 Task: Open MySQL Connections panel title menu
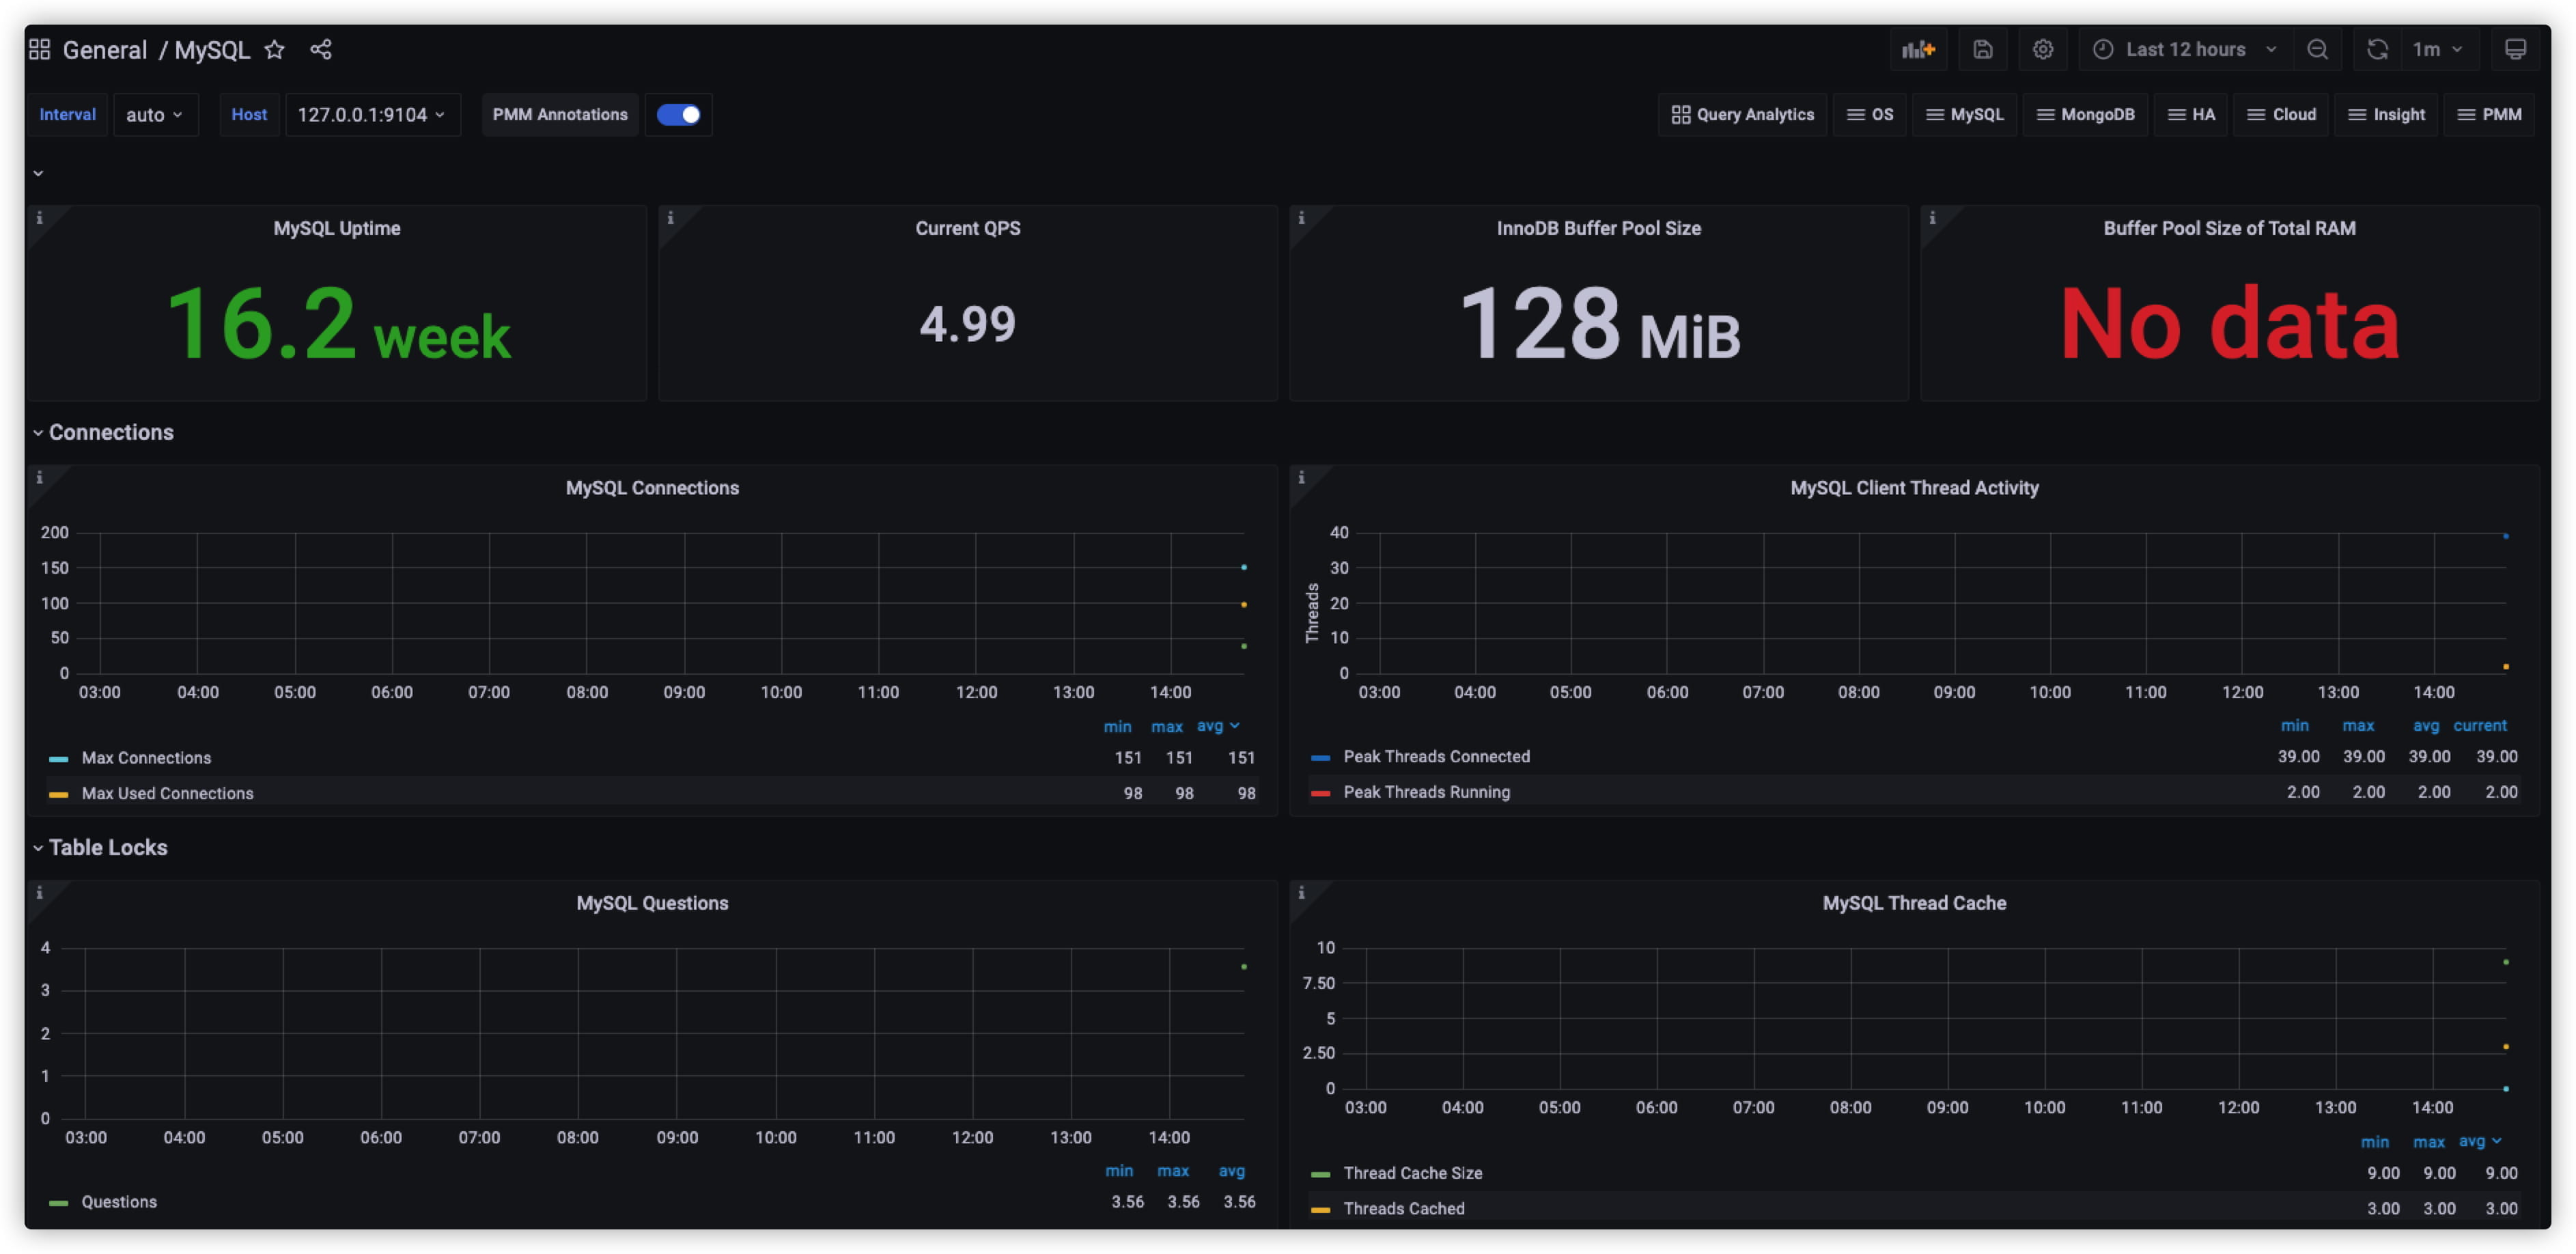(x=652, y=488)
